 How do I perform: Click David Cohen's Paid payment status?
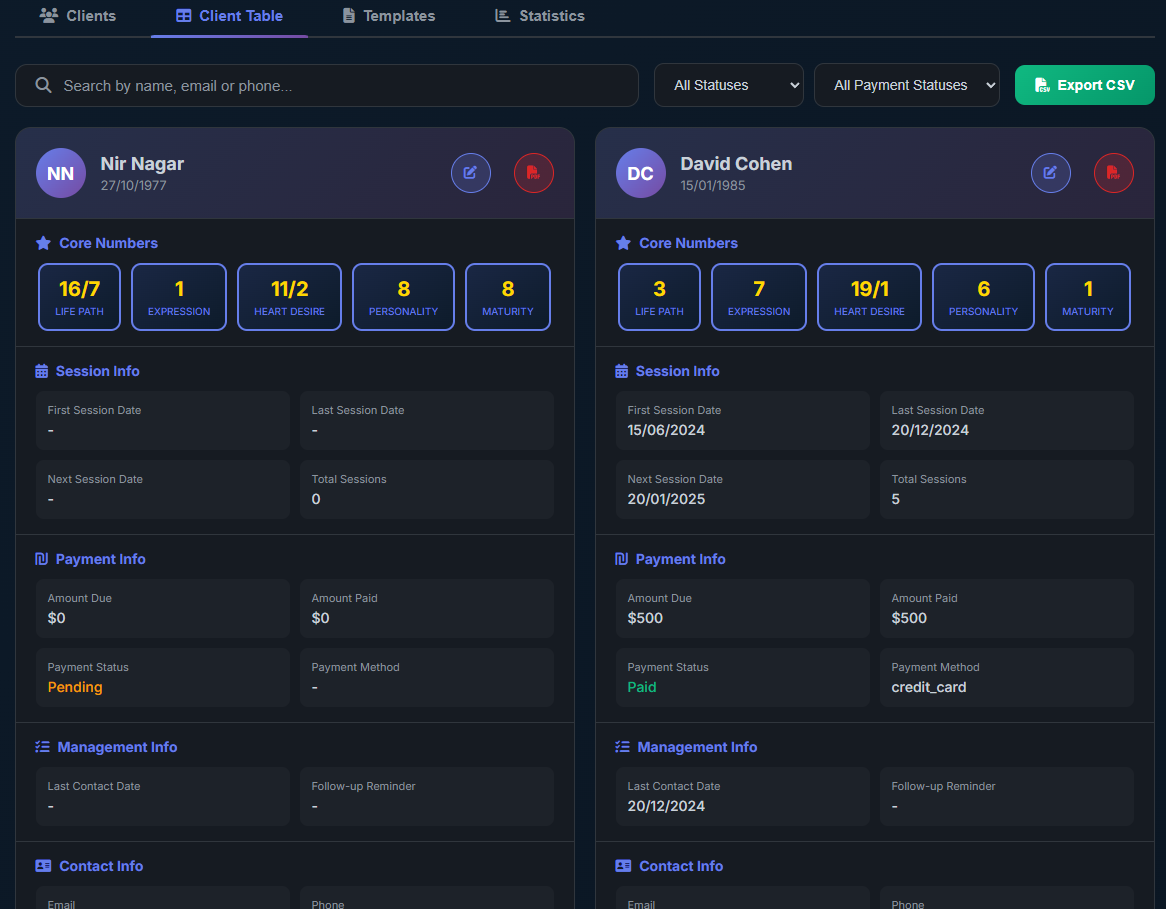coord(642,687)
